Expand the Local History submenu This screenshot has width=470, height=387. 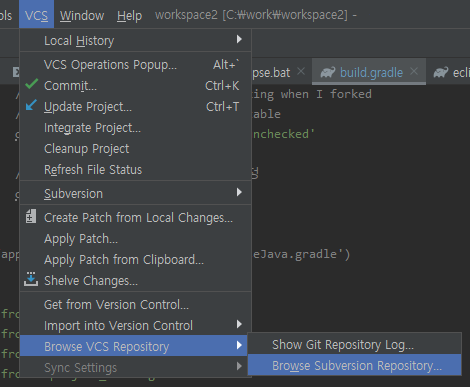coord(135,40)
